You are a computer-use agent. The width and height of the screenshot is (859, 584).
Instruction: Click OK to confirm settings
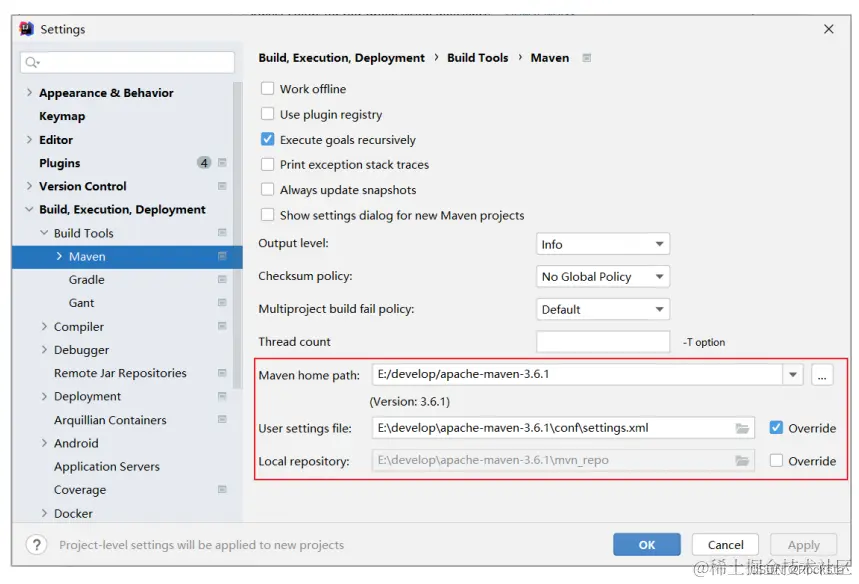[646, 545]
